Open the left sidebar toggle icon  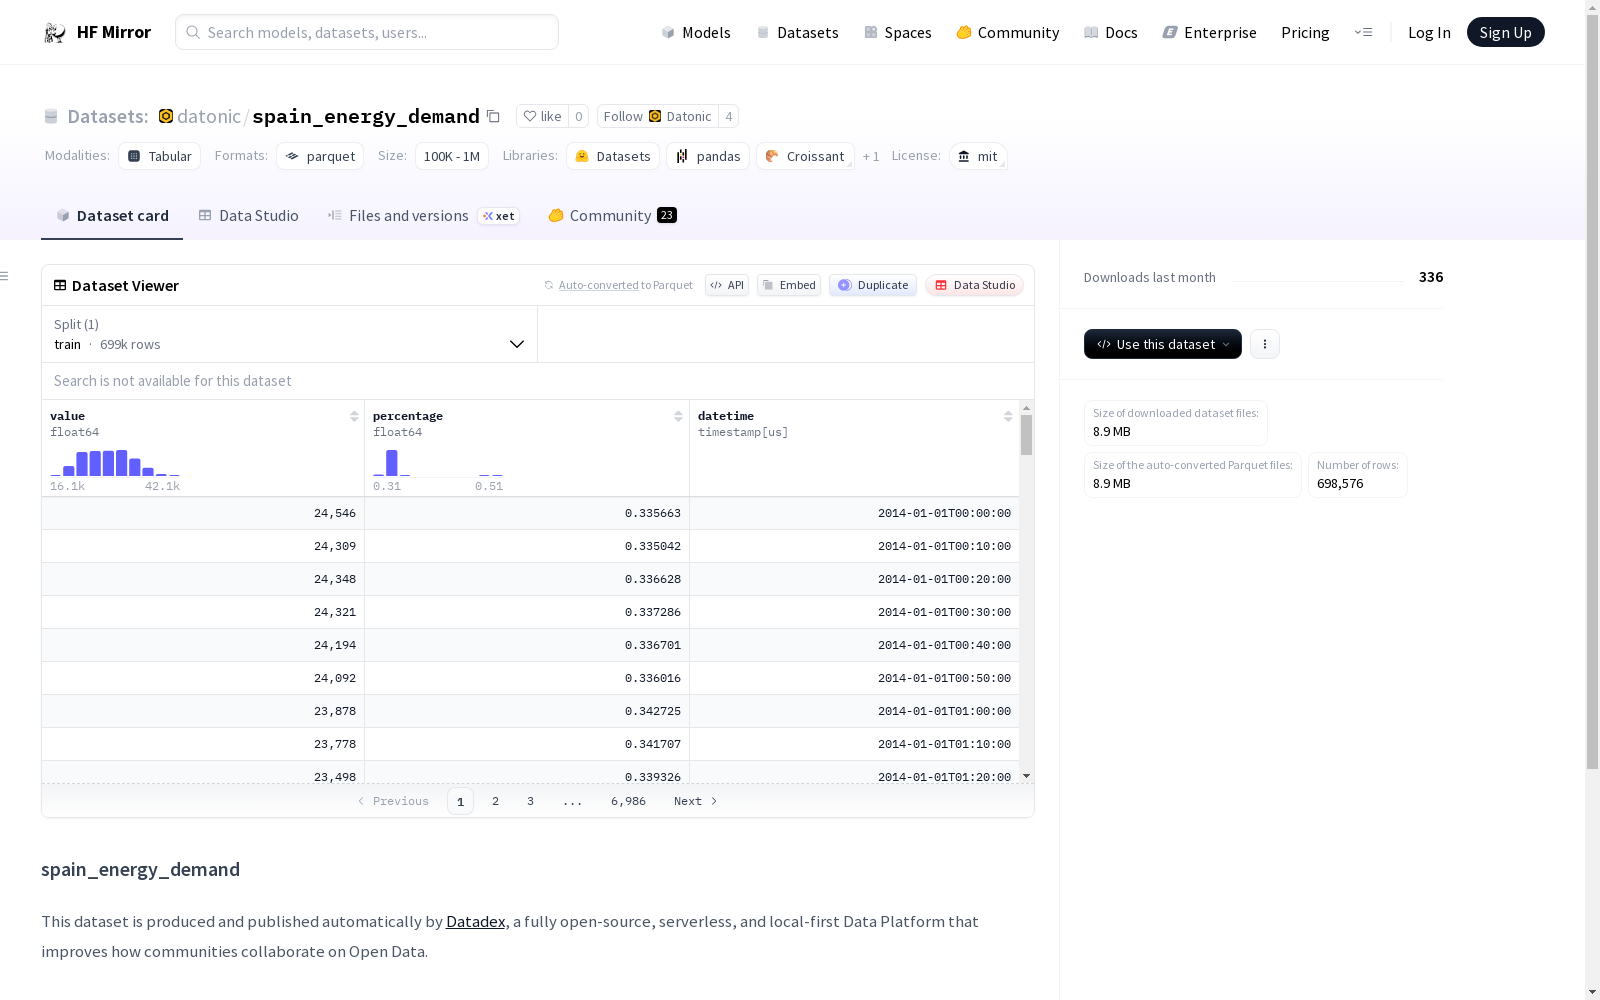point(4,276)
